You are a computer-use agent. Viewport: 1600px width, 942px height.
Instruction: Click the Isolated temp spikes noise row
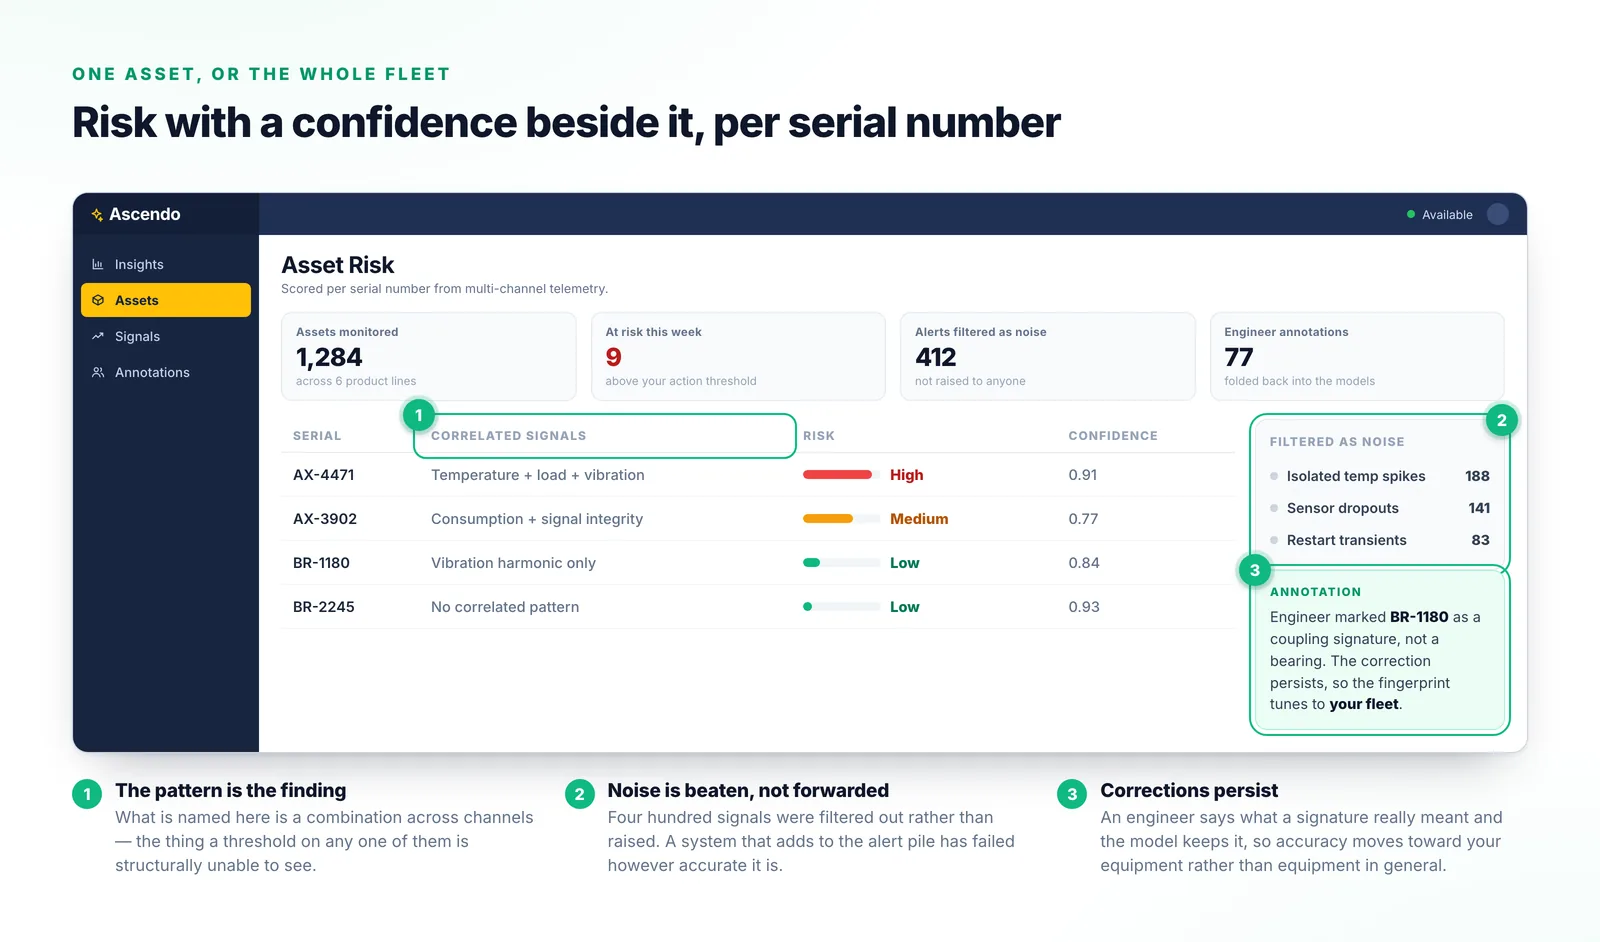(1380, 476)
